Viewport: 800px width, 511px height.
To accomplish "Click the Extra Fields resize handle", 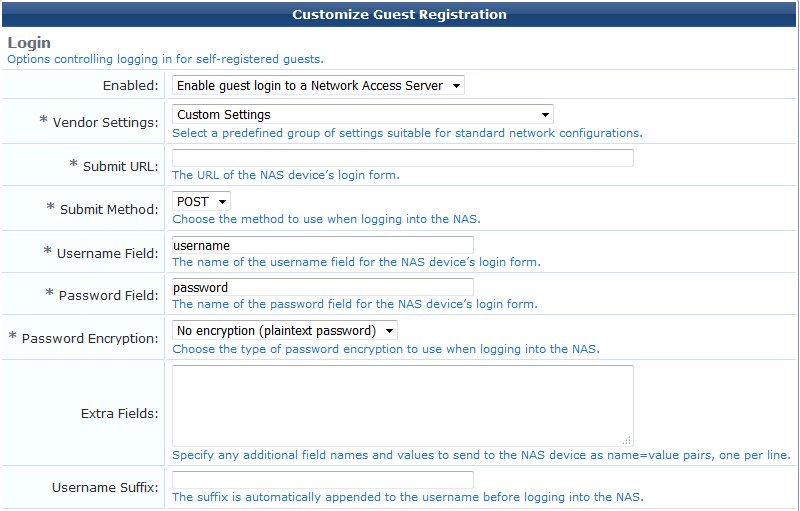I will pyautogui.click(x=627, y=440).
